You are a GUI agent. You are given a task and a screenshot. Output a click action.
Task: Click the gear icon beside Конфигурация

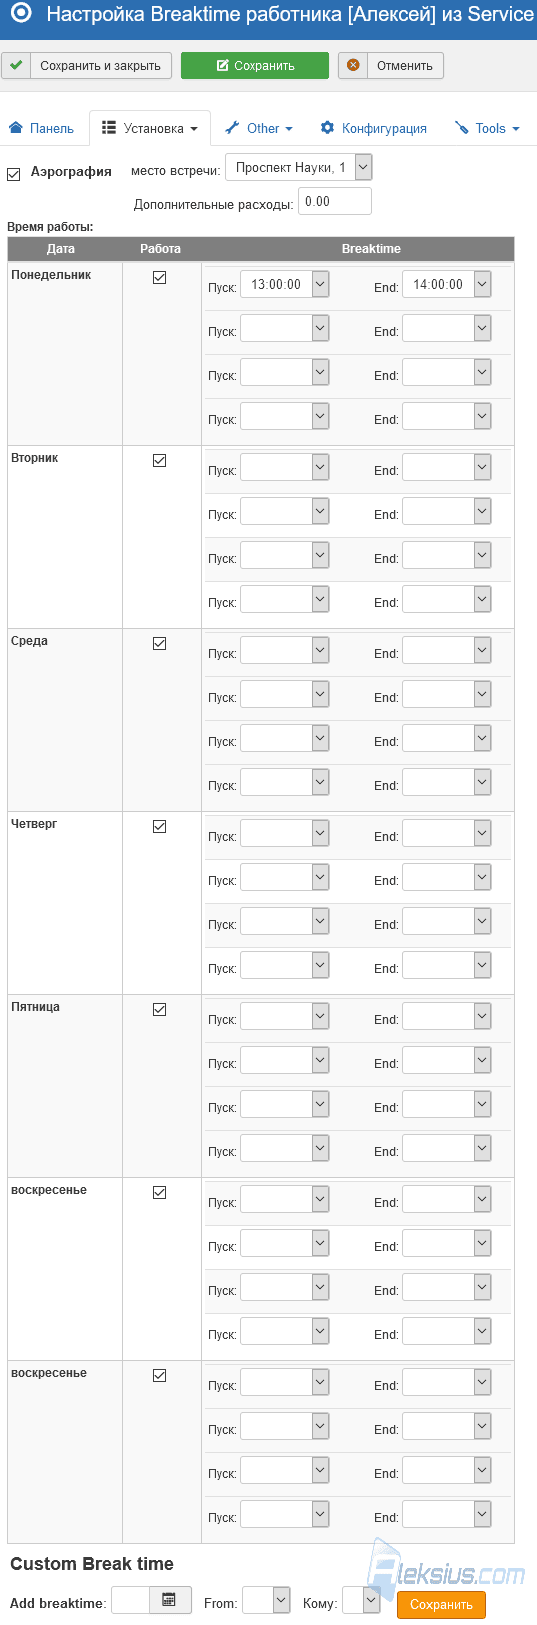coord(327,128)
